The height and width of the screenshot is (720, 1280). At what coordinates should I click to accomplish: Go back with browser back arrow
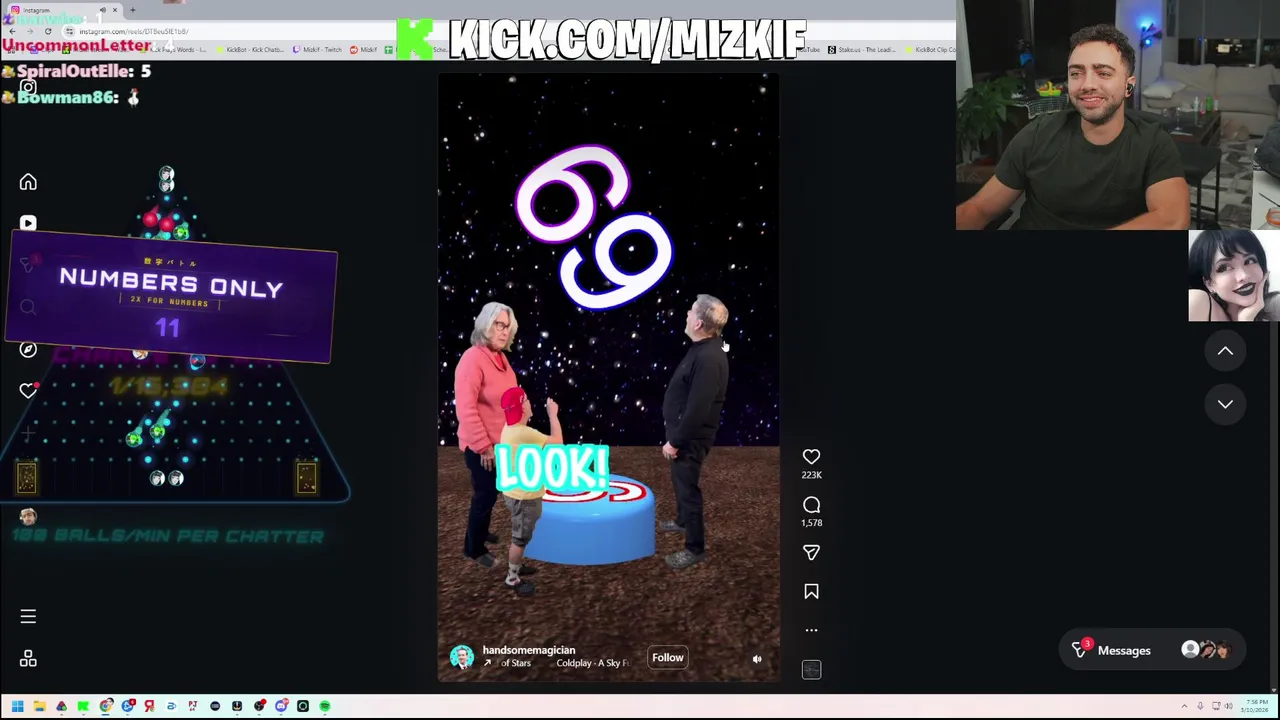12,31
